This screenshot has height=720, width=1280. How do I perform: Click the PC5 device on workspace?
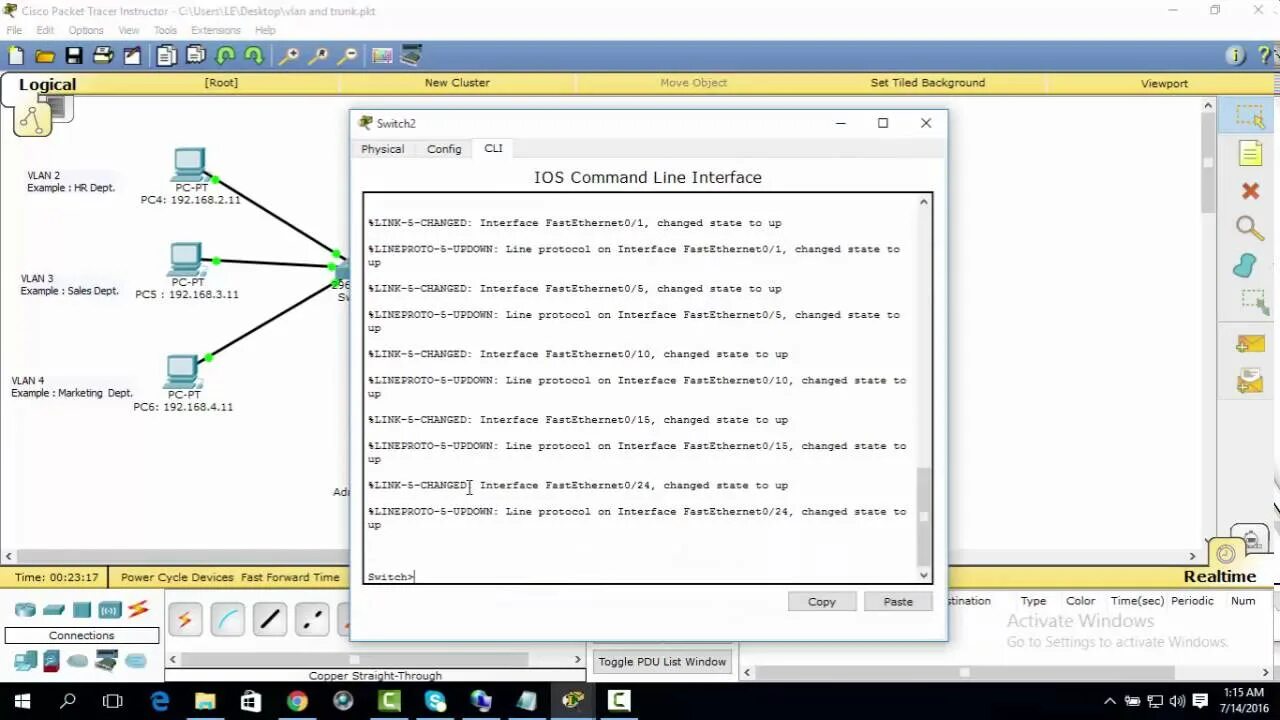[186, 260]
